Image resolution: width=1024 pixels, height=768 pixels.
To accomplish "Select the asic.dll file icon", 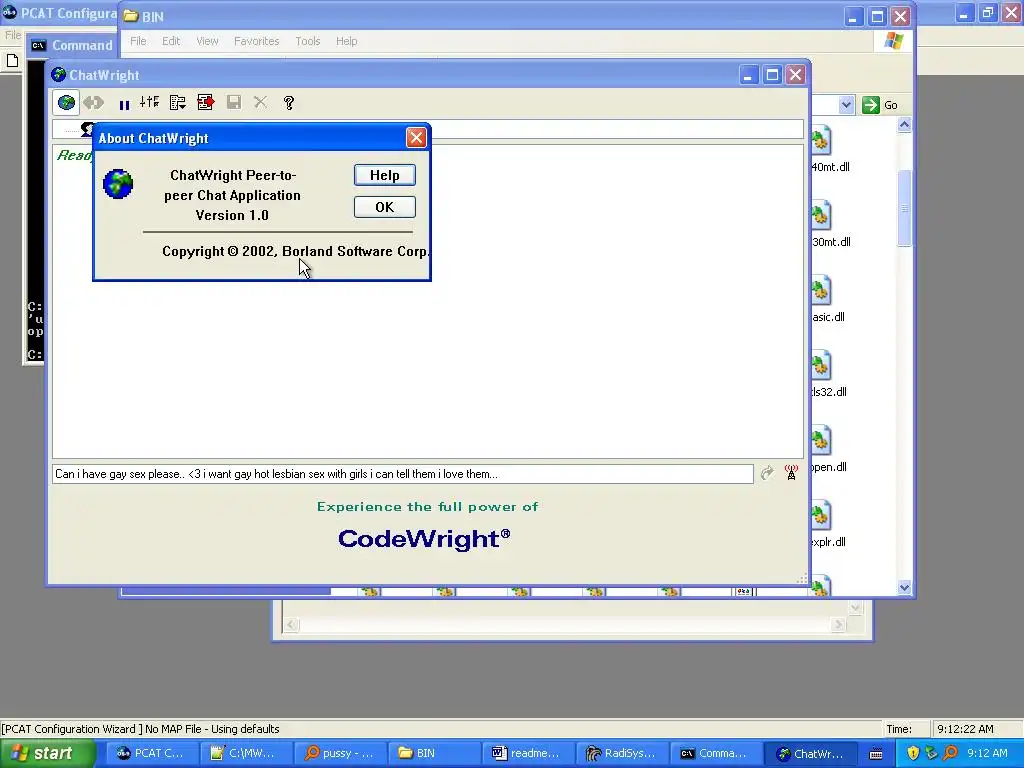I will tap(822, 291).
